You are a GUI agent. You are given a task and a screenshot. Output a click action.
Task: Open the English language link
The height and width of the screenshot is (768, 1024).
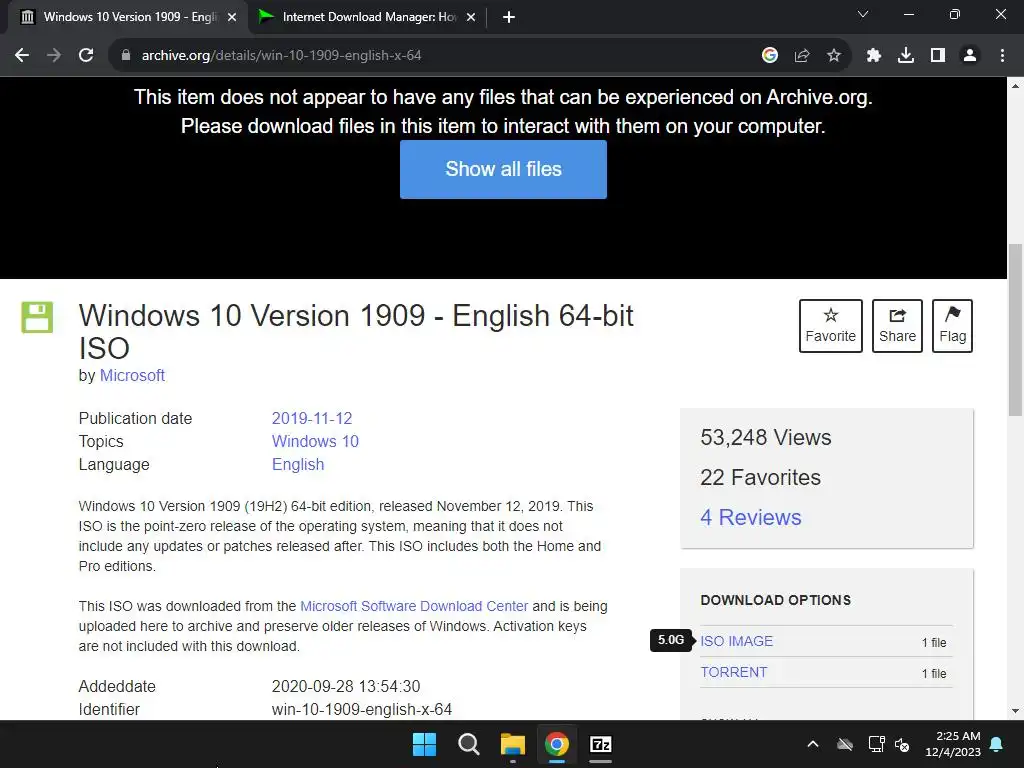(298, 464)
